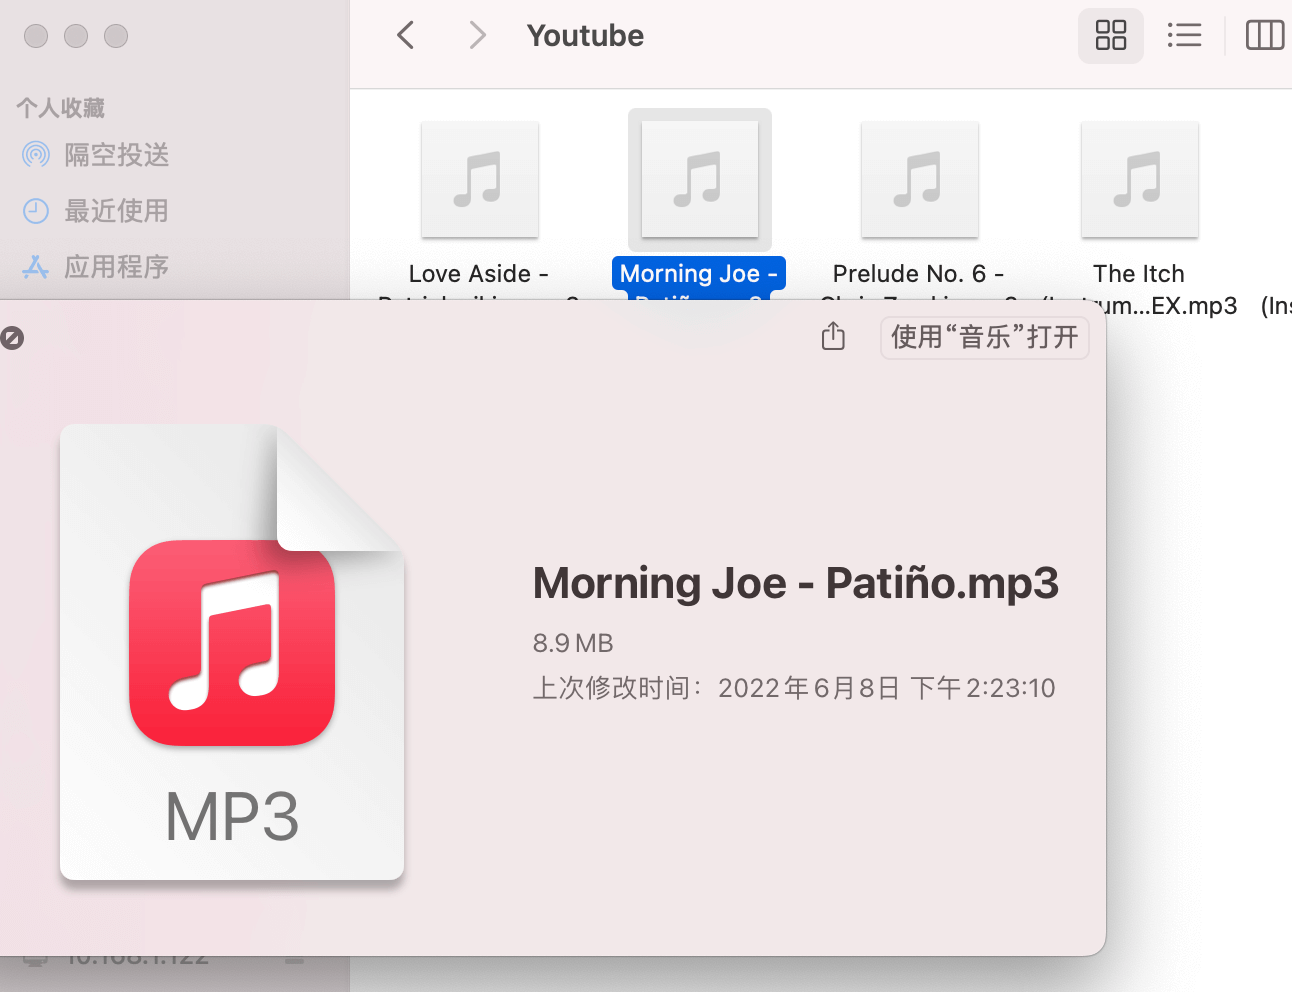Close the Quick Look preview panel

12,338
